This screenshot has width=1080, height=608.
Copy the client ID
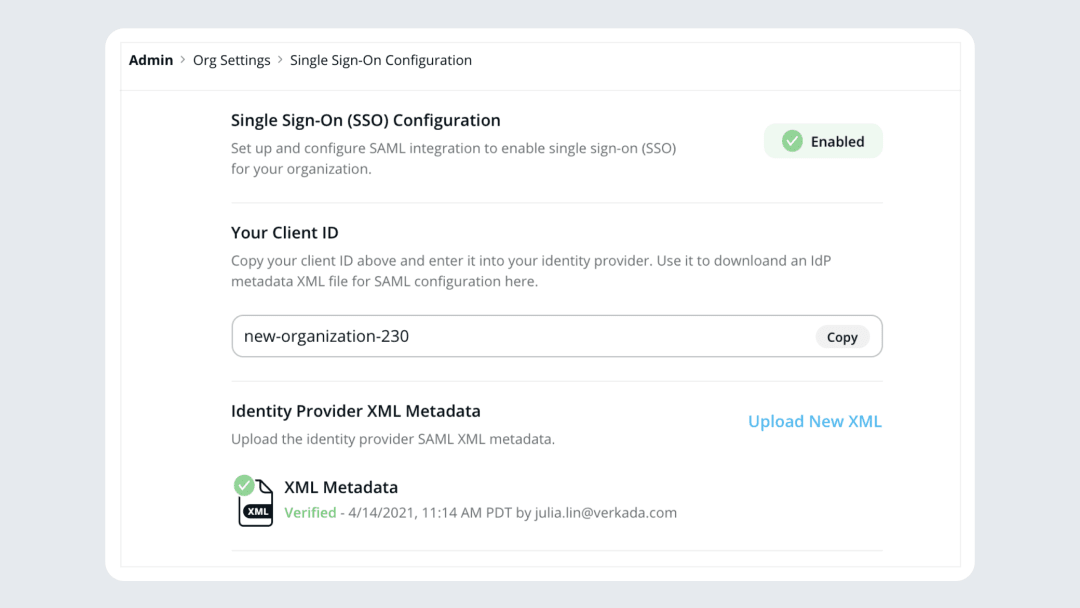click(x=842, y=337)
